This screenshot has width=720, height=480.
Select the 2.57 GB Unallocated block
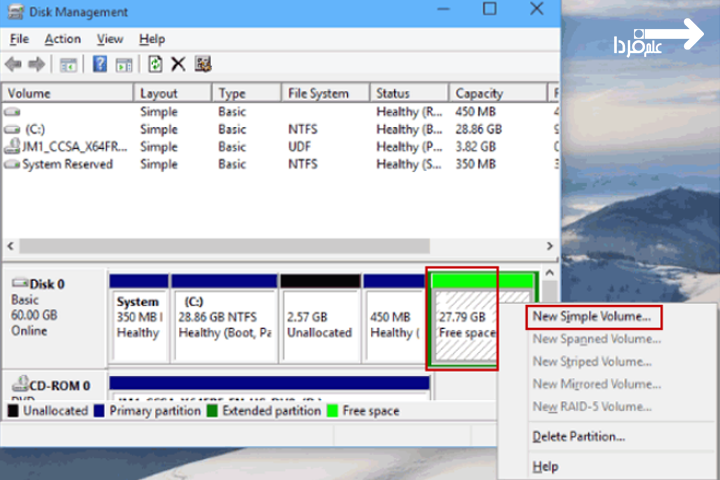[321, 317]
